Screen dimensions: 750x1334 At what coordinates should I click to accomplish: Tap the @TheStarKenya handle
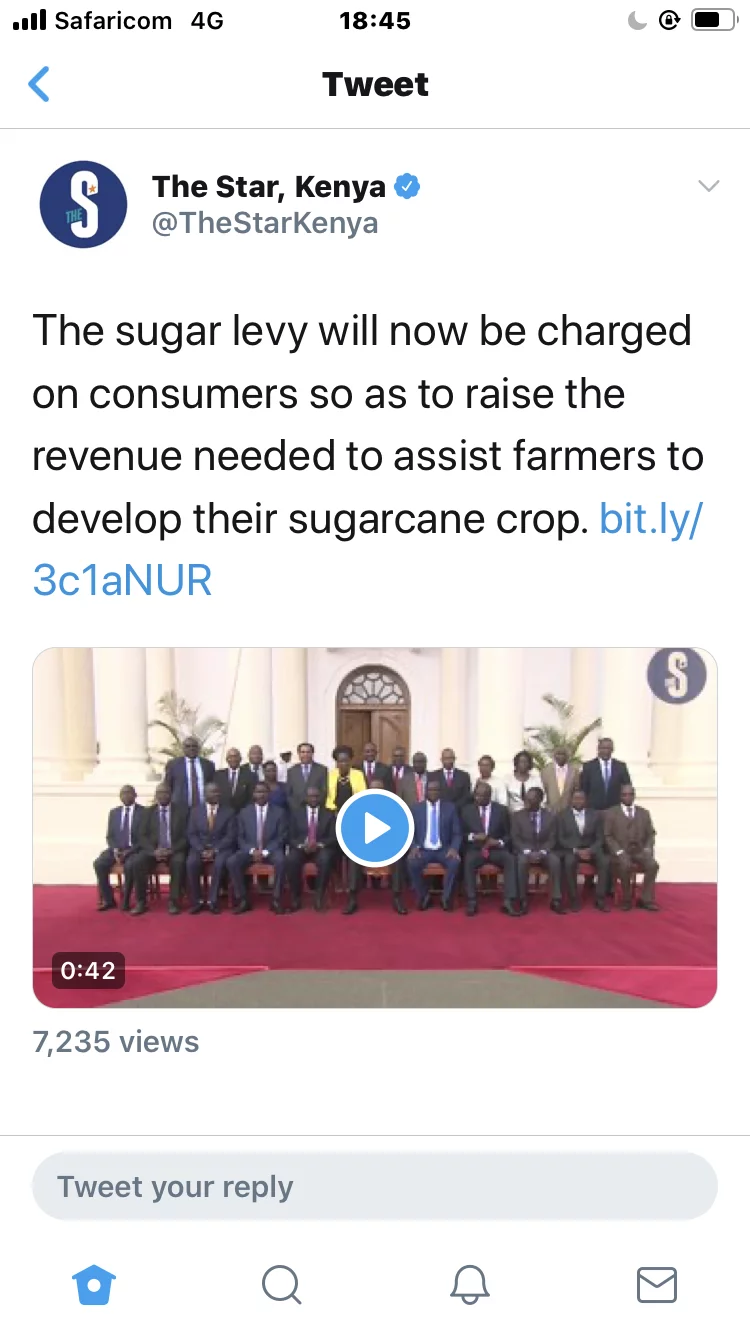(x=265, y=222)
